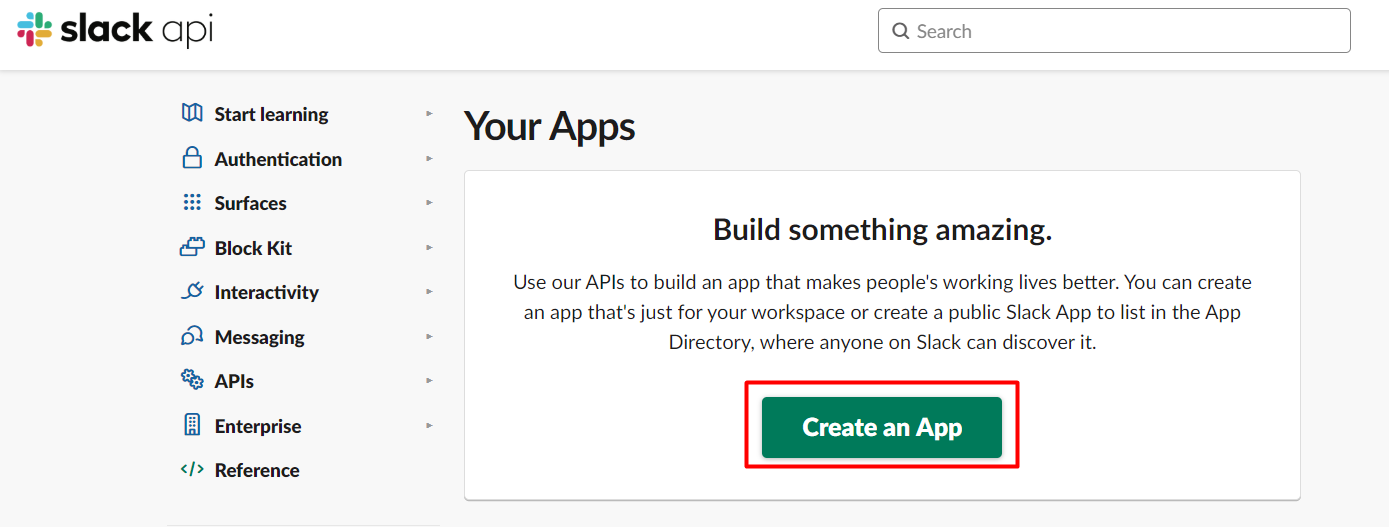
Task: Open the Block Kit menu item
Action: click(253, 248)
